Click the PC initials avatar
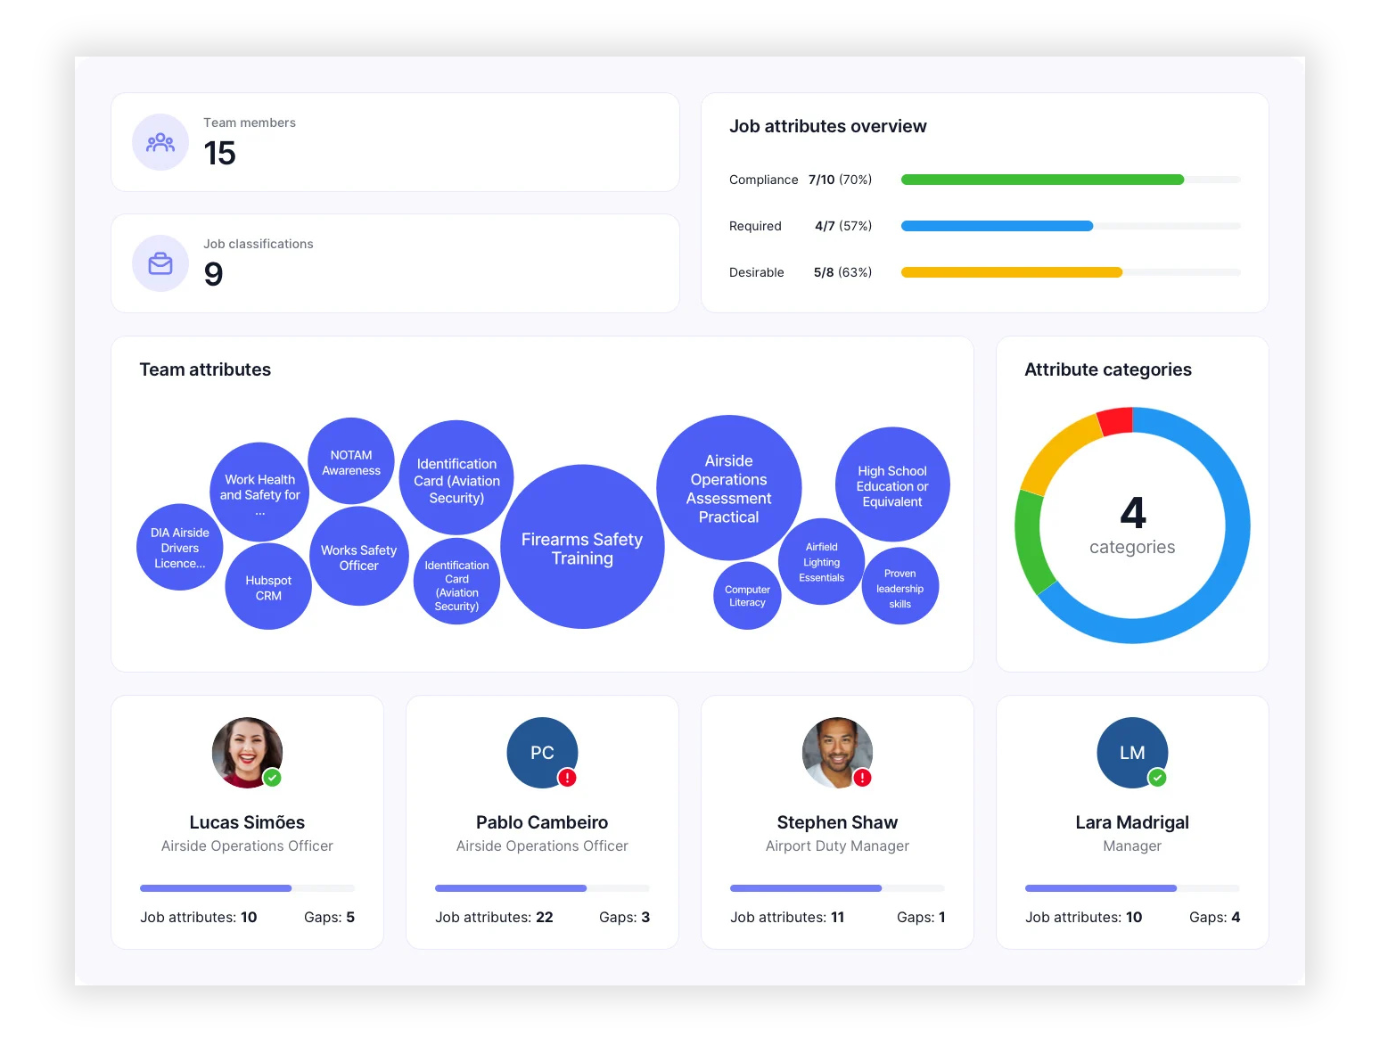 (x=542, y=752)
